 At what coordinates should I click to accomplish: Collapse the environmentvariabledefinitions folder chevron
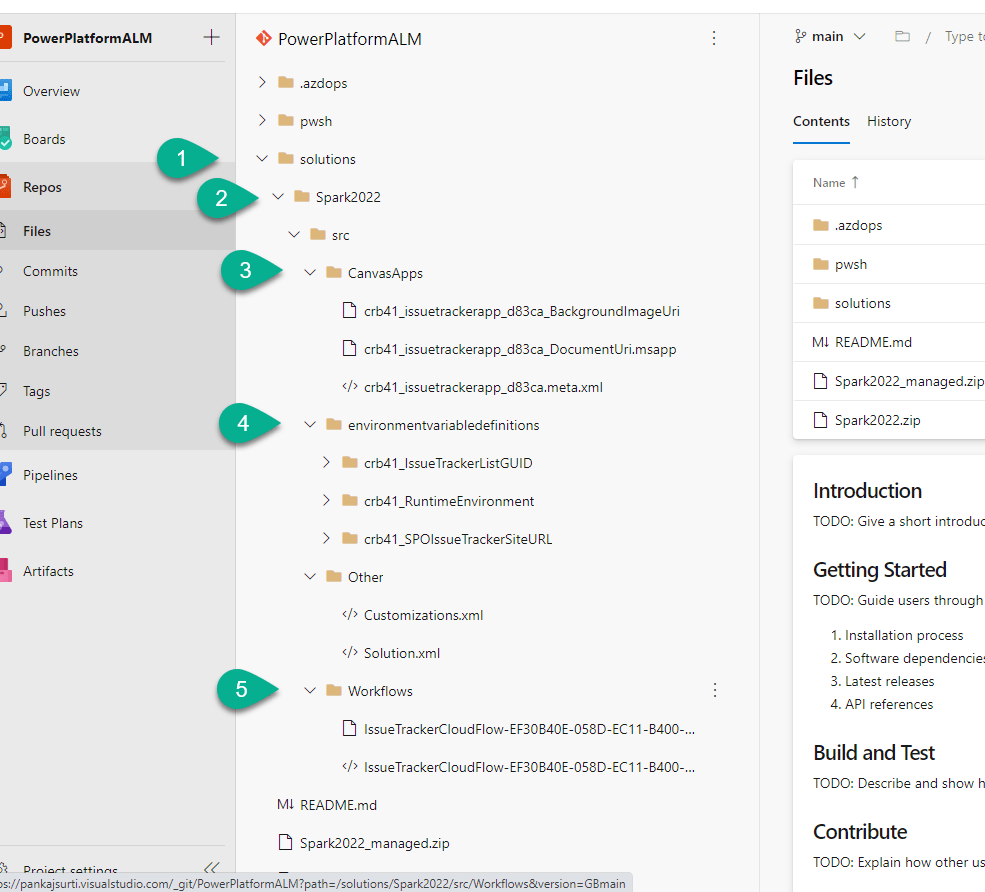(x=310, y=425)
